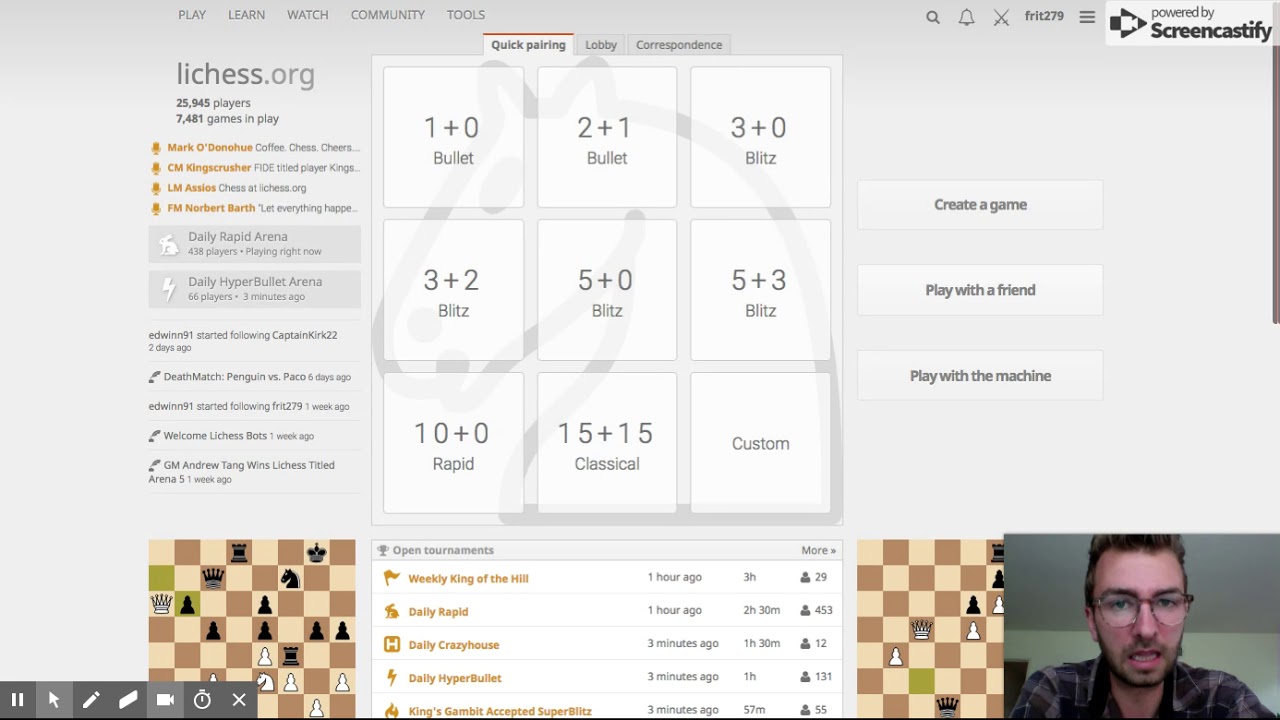Open the hamburger menu icon

[x=1087, y=17]
